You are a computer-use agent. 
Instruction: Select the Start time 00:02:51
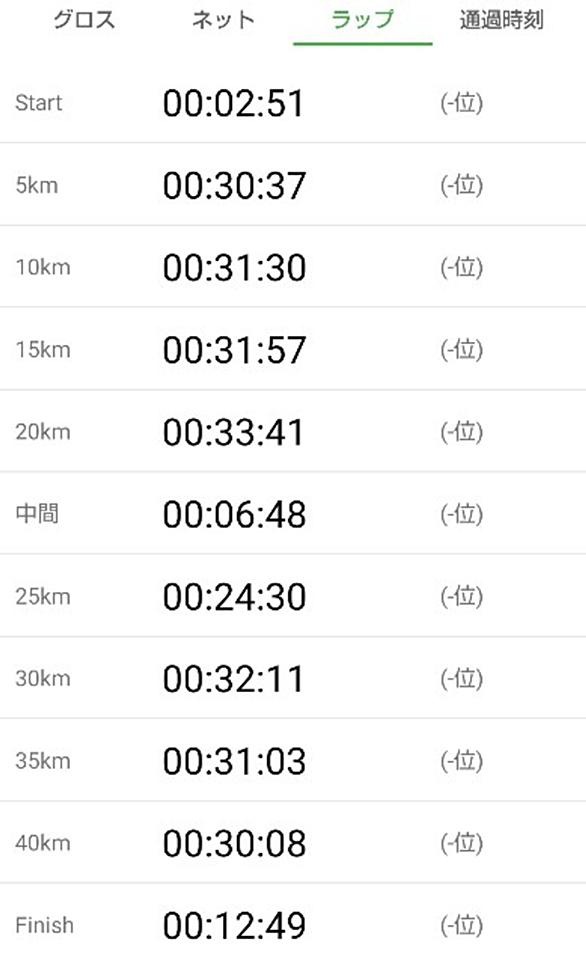coord(233,103)
